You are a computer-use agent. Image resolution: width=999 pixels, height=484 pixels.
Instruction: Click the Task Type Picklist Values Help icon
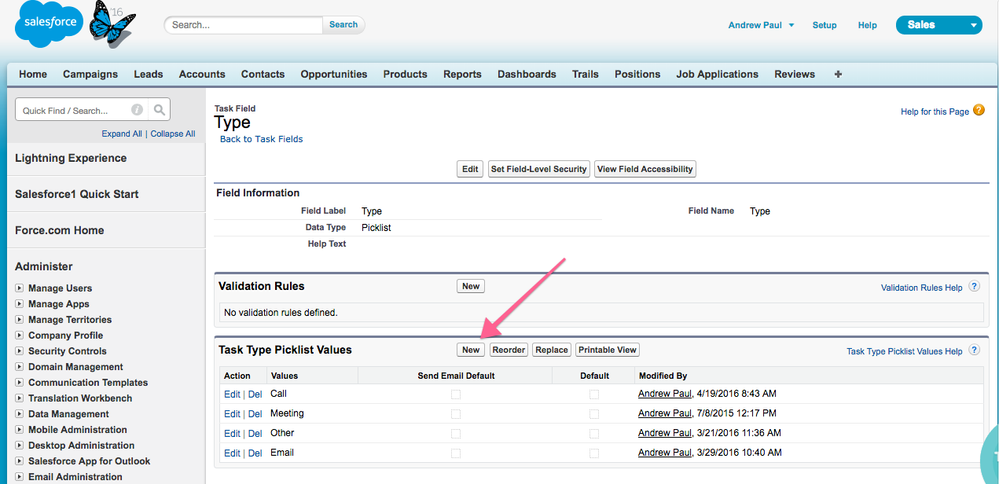[x=972, y=351]
